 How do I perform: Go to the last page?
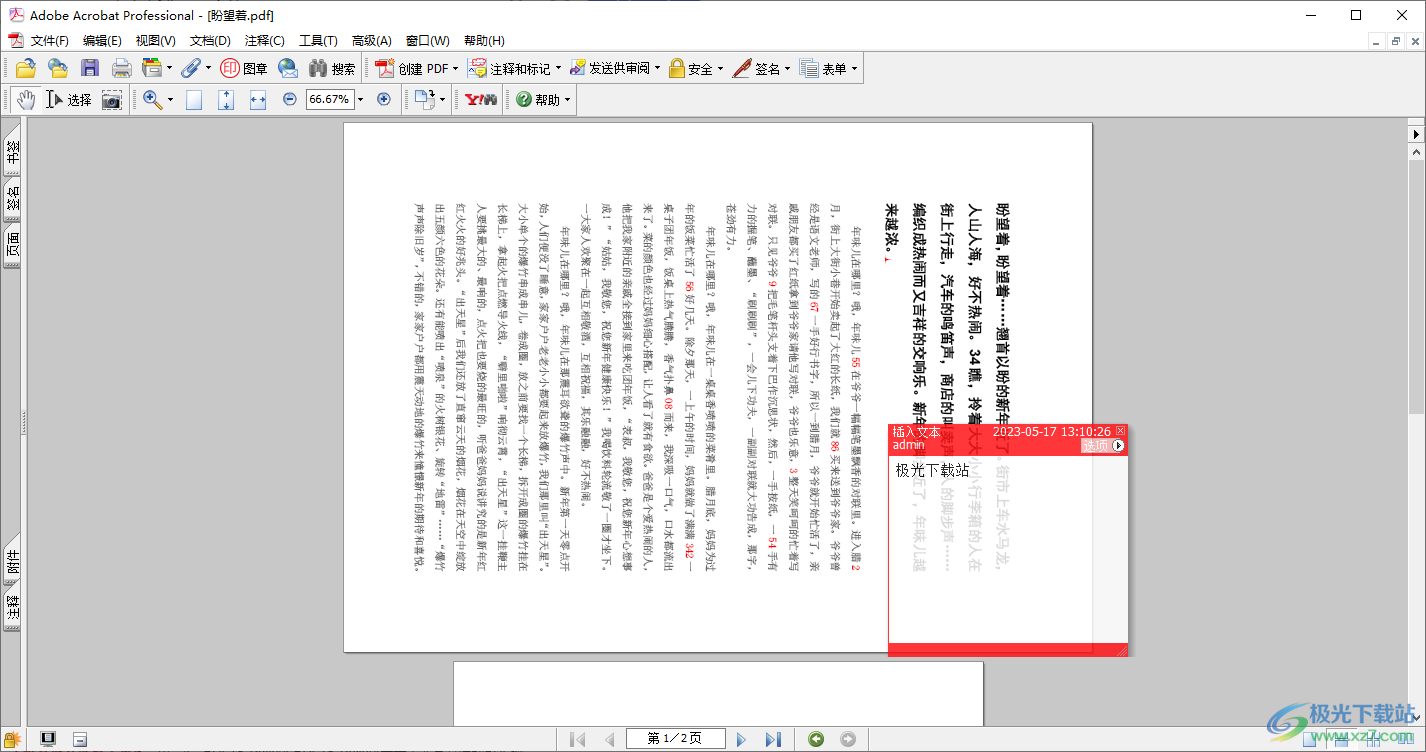(772, 739)
